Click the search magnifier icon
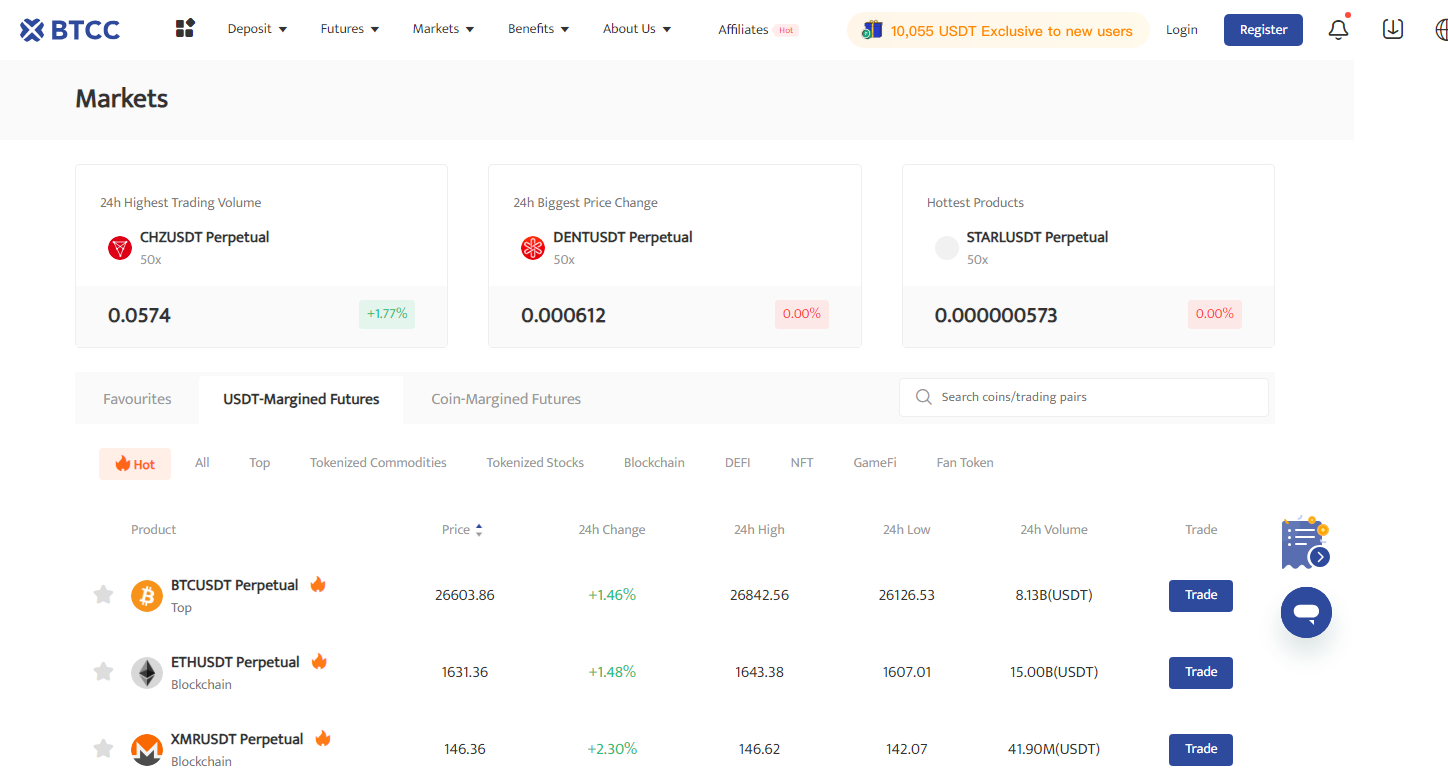The height and width of the screenshot is (779, 1448). pyautogui.click(x=924, y=397)
